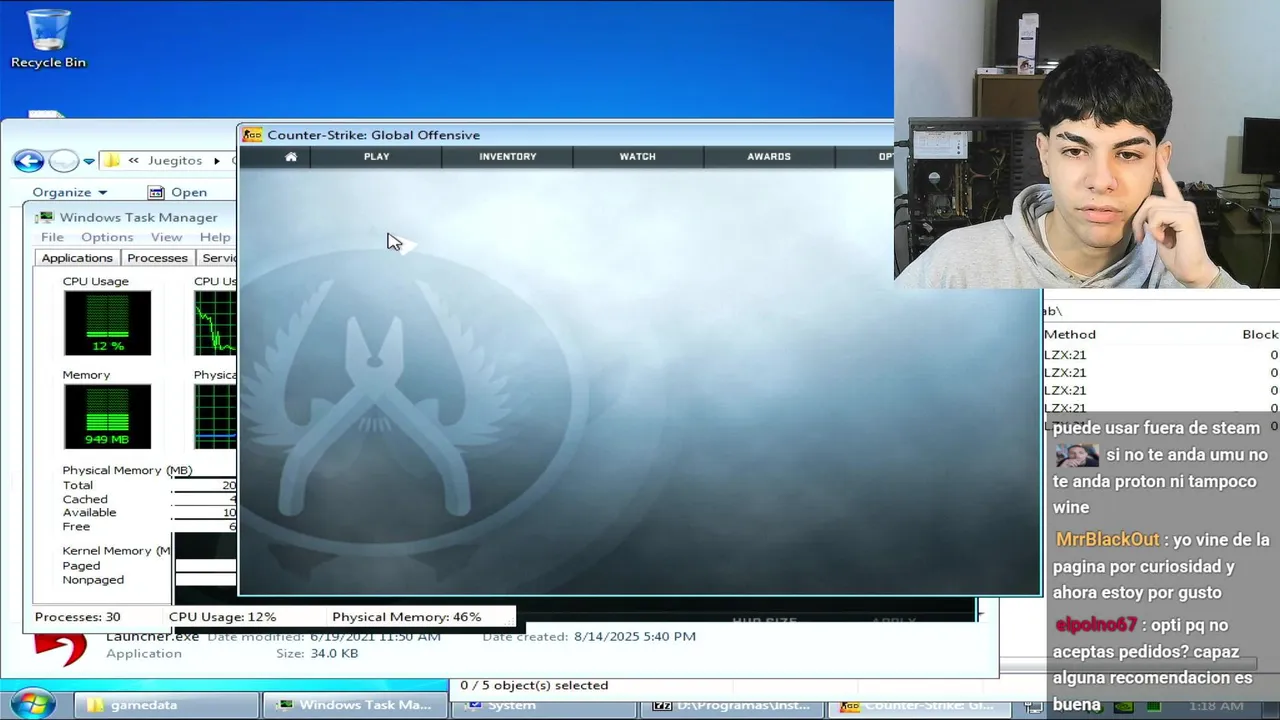Click the Task Manager title bar icon
The height and width of the screenshot is (720, 1280).
(44, 217)
